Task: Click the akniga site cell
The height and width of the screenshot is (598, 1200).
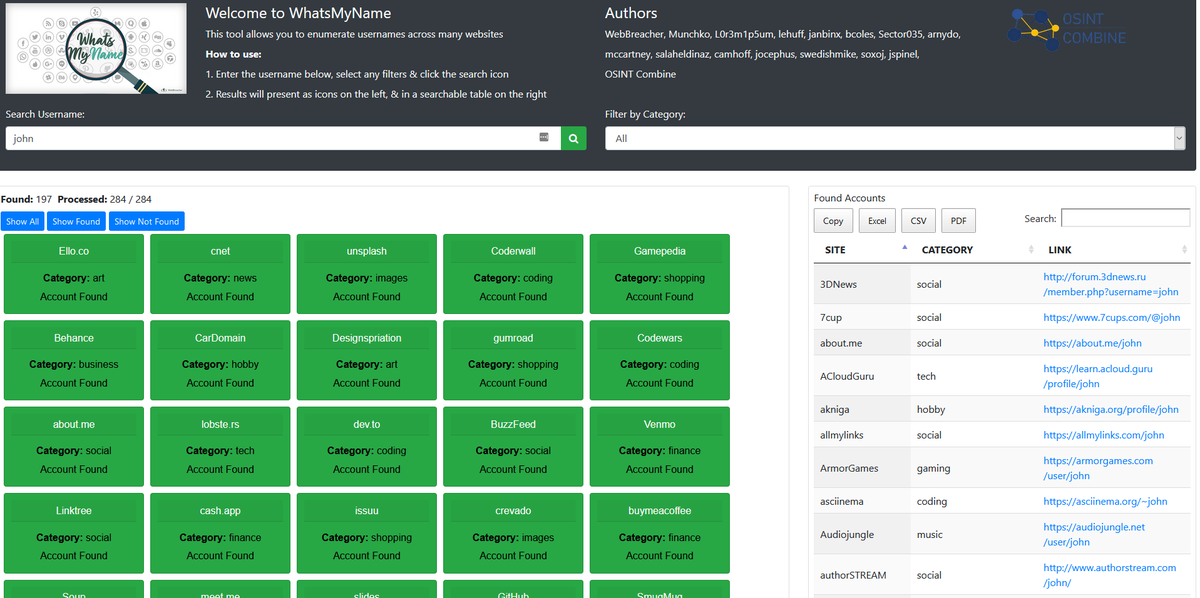Action: pos(862,409)
